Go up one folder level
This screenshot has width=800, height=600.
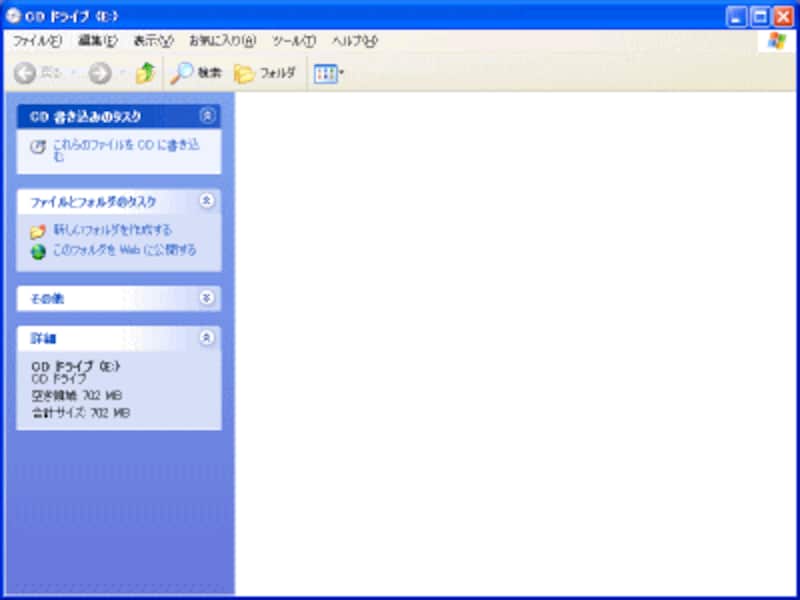click(x=145, y=73)
